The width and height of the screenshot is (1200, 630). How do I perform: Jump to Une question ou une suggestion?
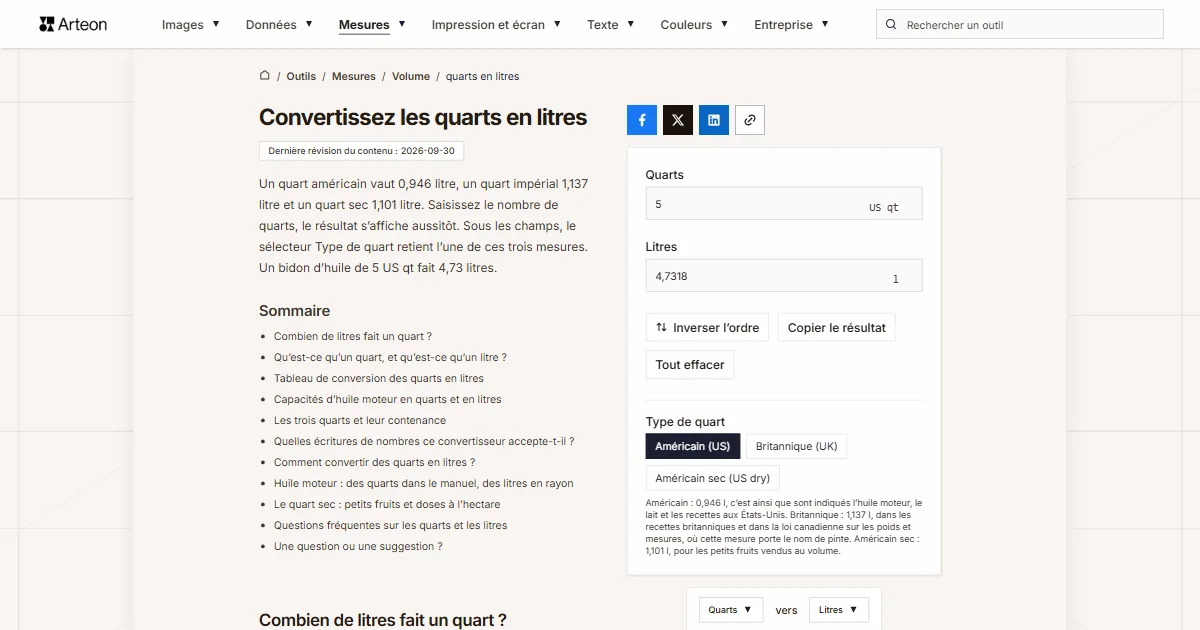click(358, 546)
